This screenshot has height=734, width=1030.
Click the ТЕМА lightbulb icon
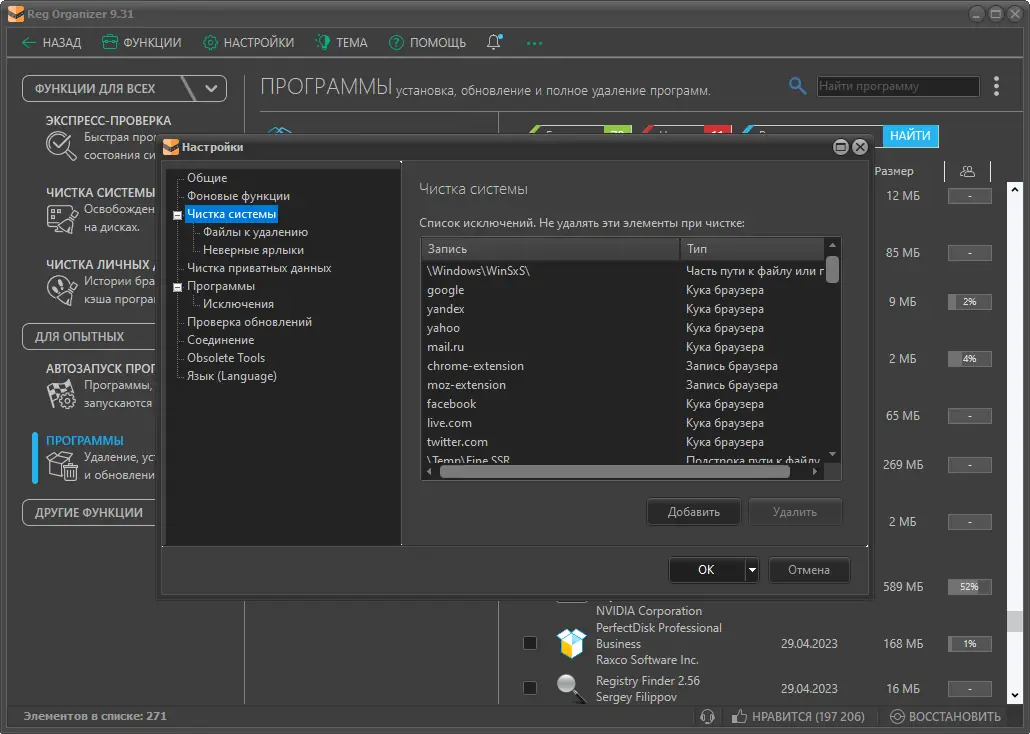click(323, 43)
